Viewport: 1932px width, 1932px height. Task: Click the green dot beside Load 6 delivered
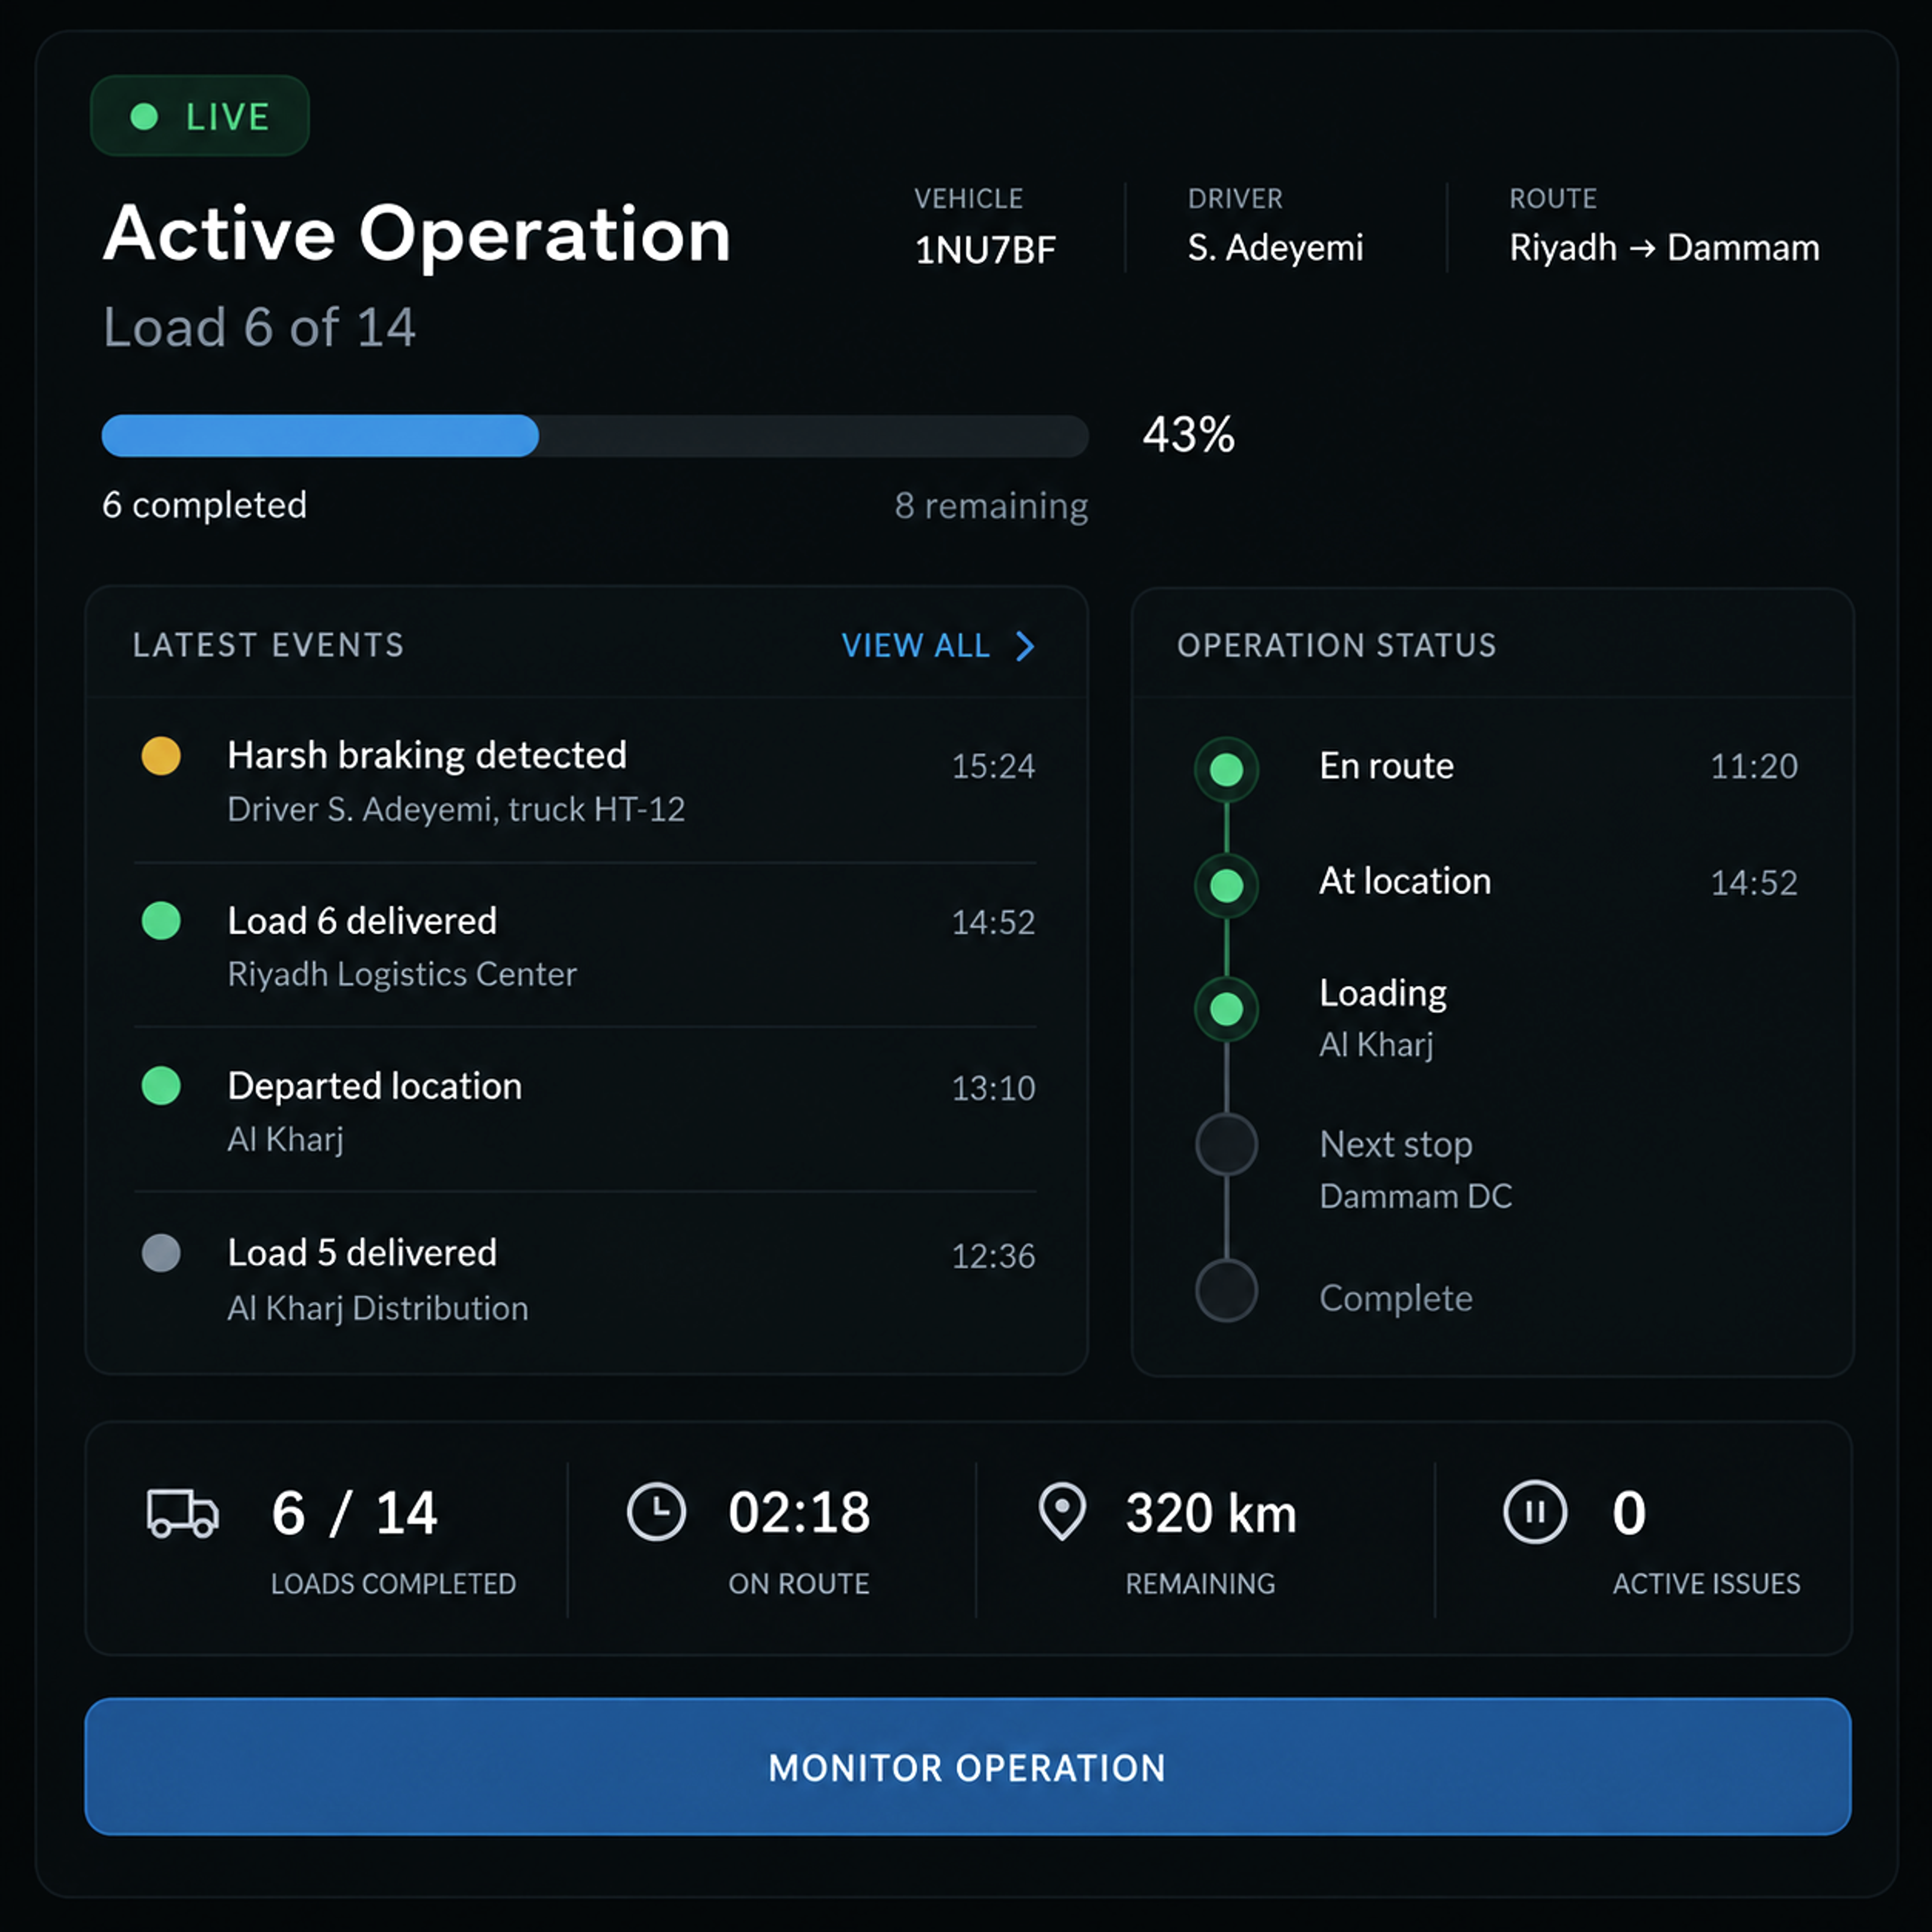[x=161, y=920]
